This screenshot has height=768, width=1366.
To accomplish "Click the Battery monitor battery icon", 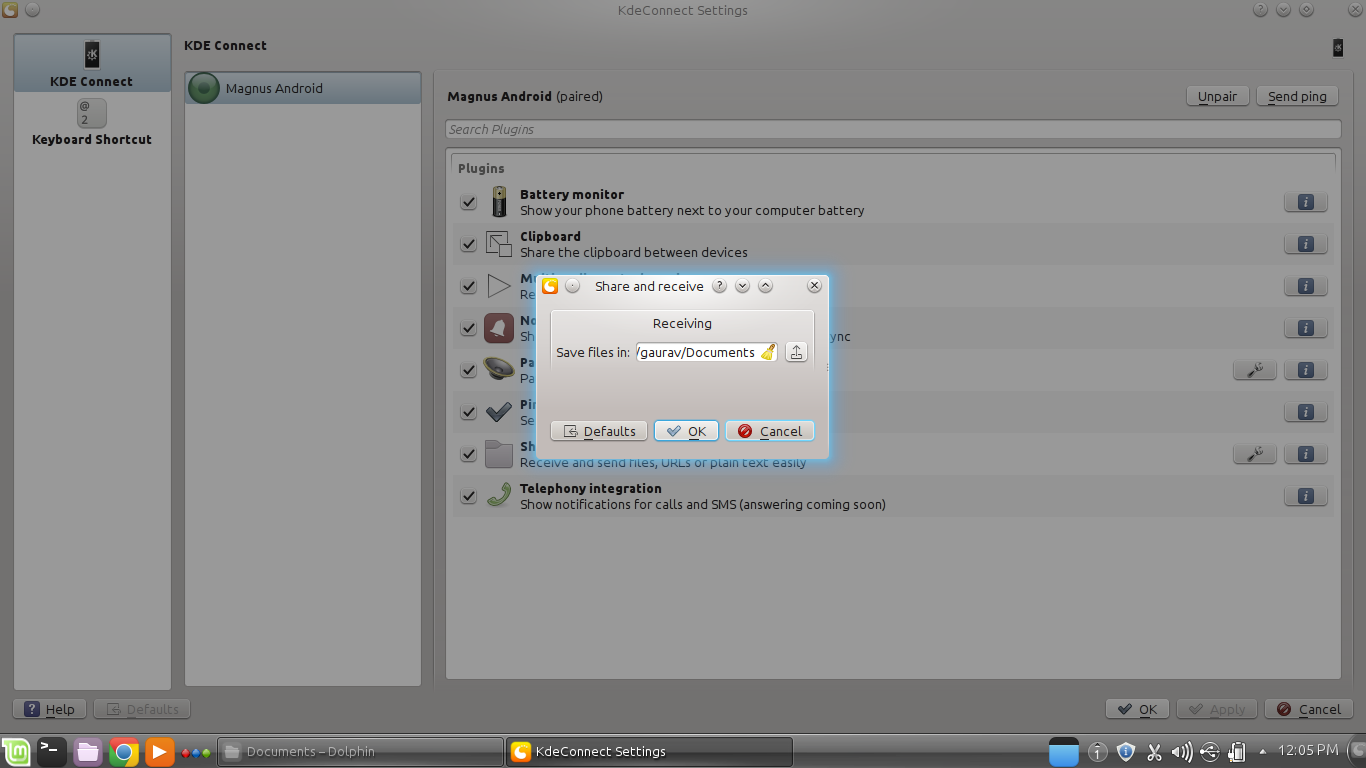I will (x=499, y=202).
